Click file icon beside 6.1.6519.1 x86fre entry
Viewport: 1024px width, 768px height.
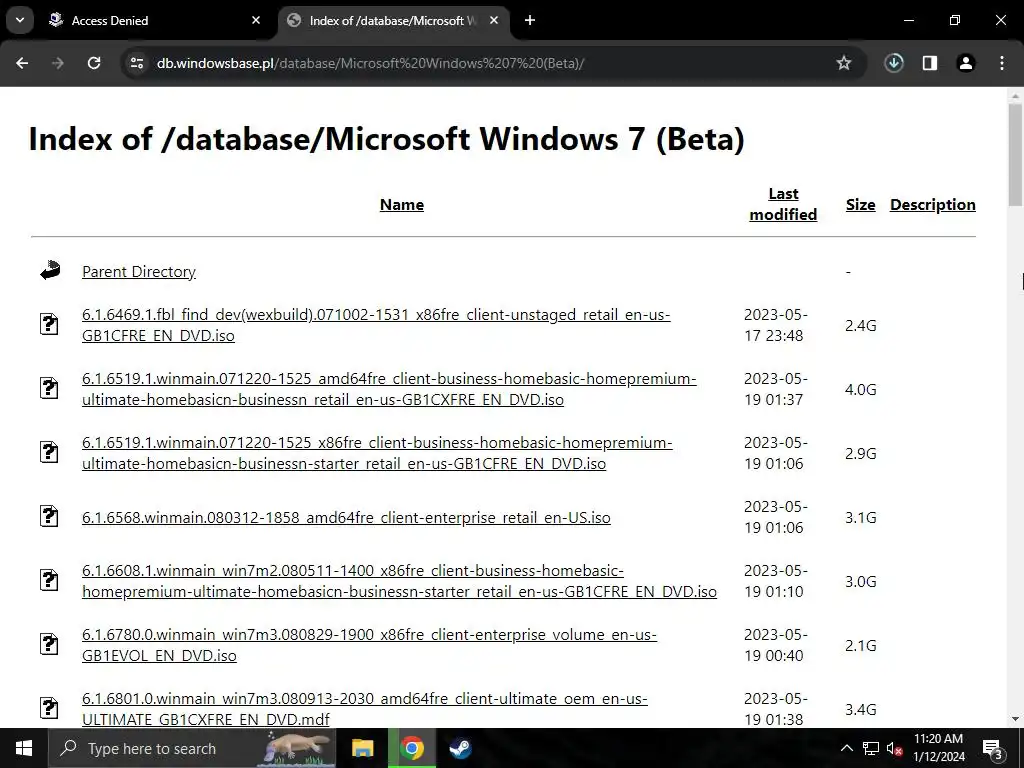click(49, 452)
